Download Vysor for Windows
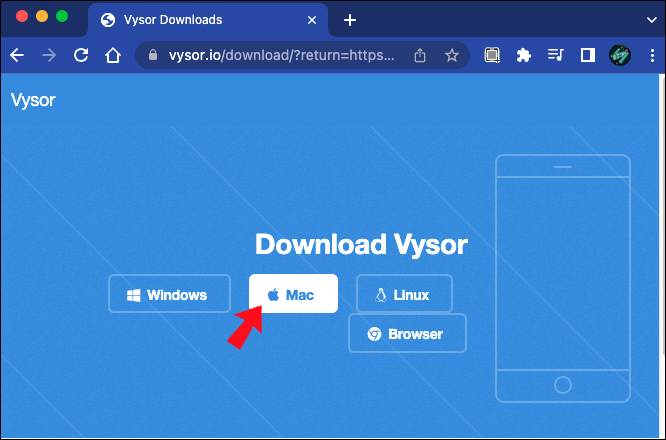Screen dimensions: 666x440 pos(169,294)
